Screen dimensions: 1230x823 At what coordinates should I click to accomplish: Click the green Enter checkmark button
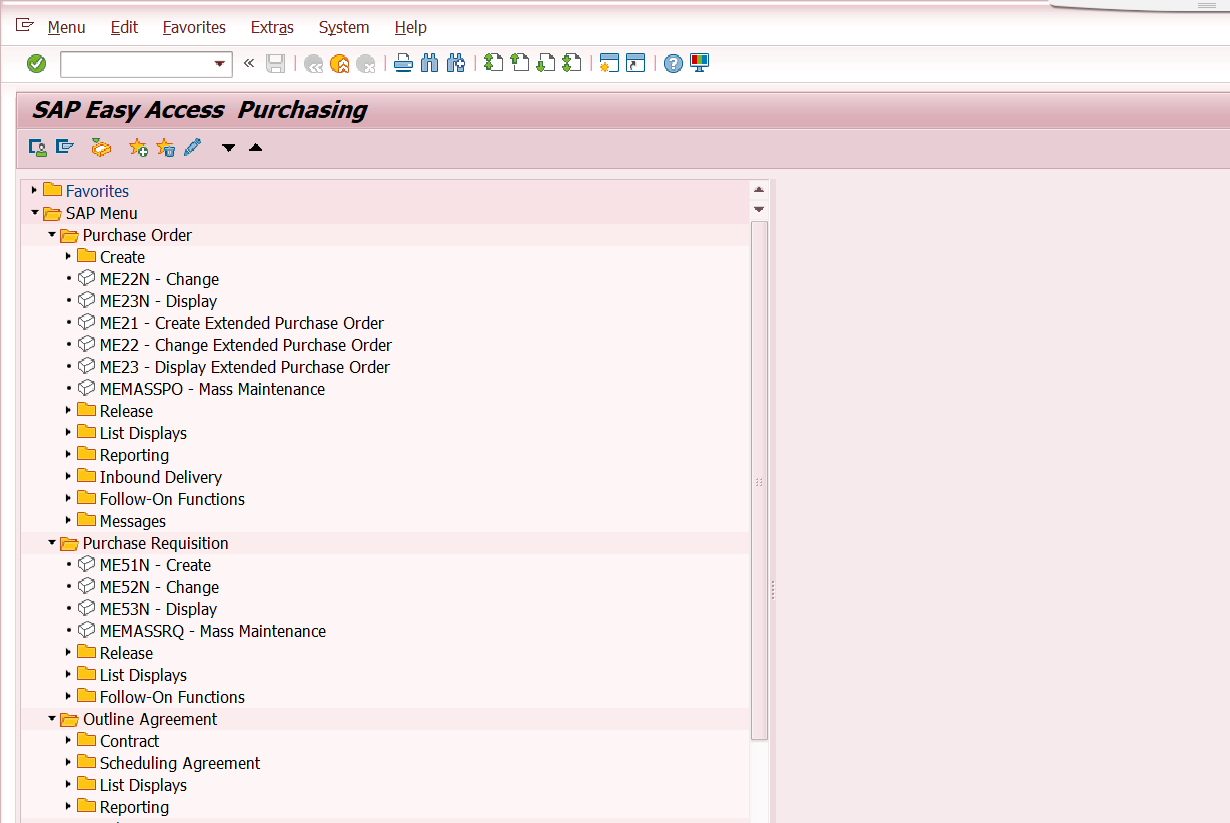[x=37, y=64]
